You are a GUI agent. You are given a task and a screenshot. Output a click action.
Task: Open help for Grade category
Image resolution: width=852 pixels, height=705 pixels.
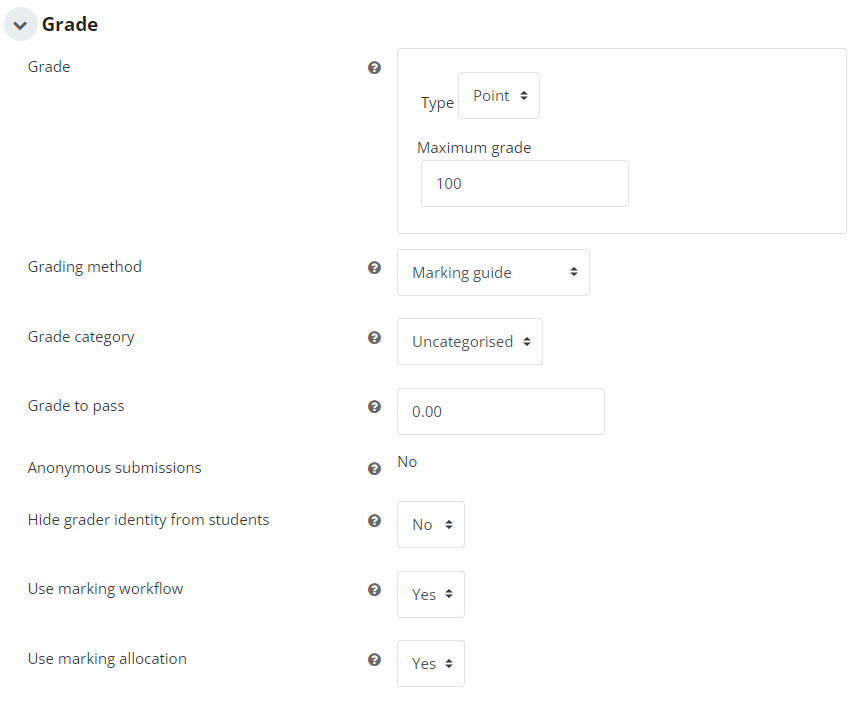click(374, 338)
